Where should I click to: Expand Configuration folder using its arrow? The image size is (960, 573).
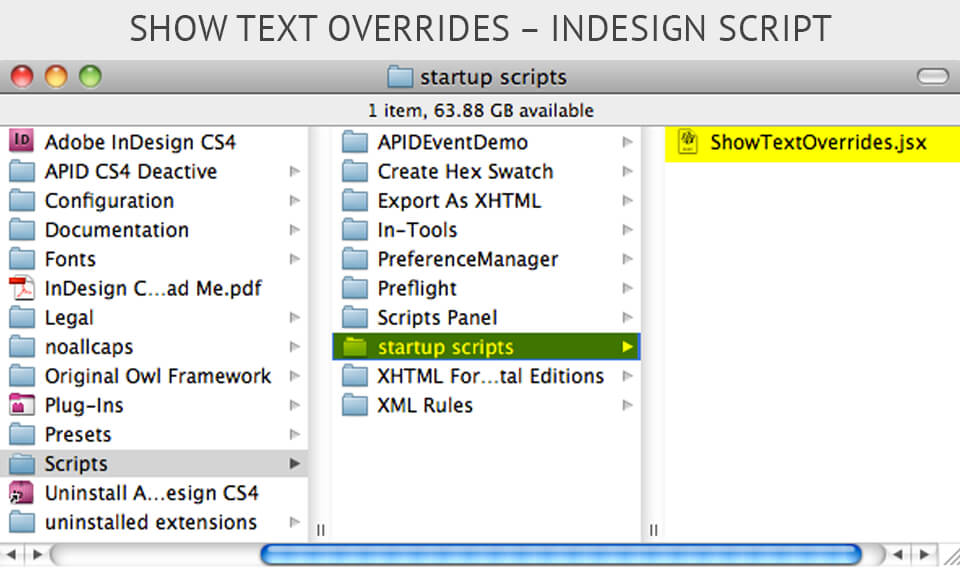tap(294, 200)
